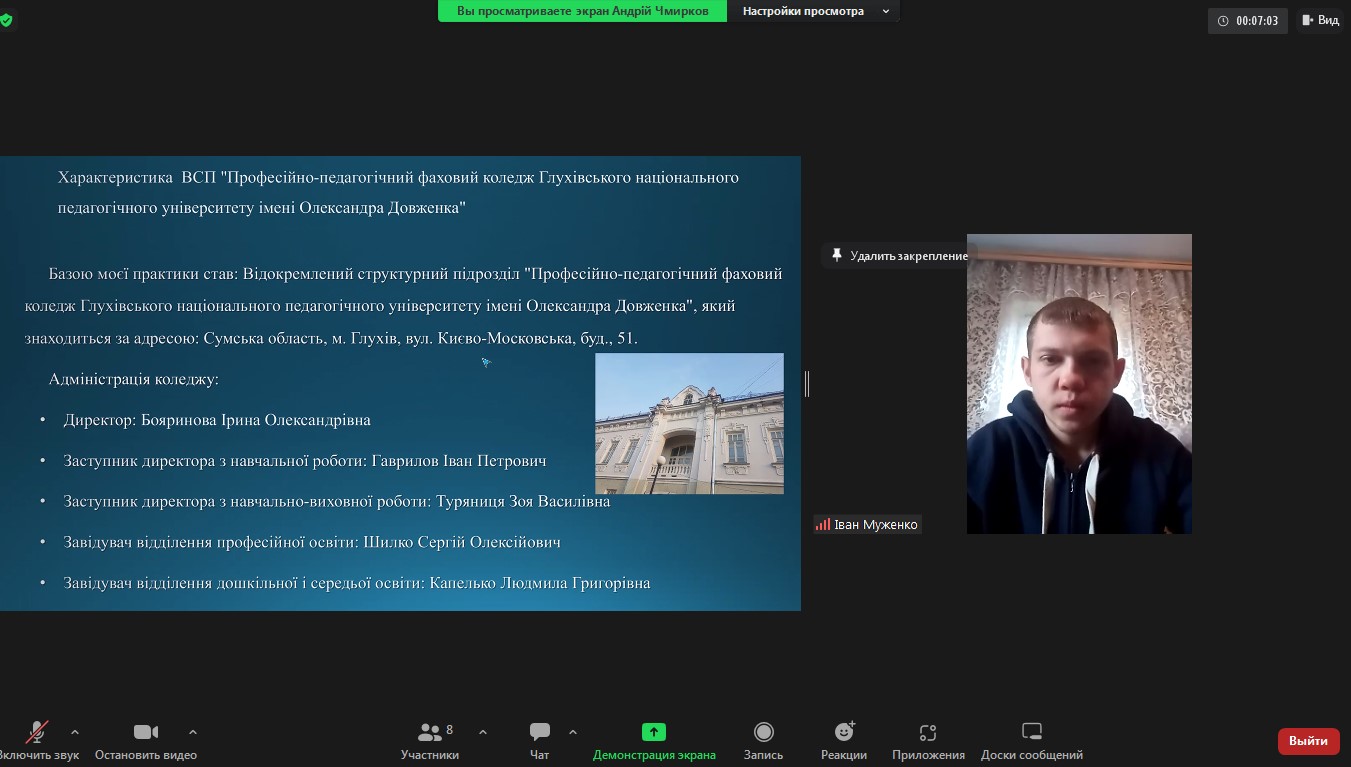This screenshot has height=767, width=1351.
Task: Click the divider handle beside shared screen
Action: (807, 383)
